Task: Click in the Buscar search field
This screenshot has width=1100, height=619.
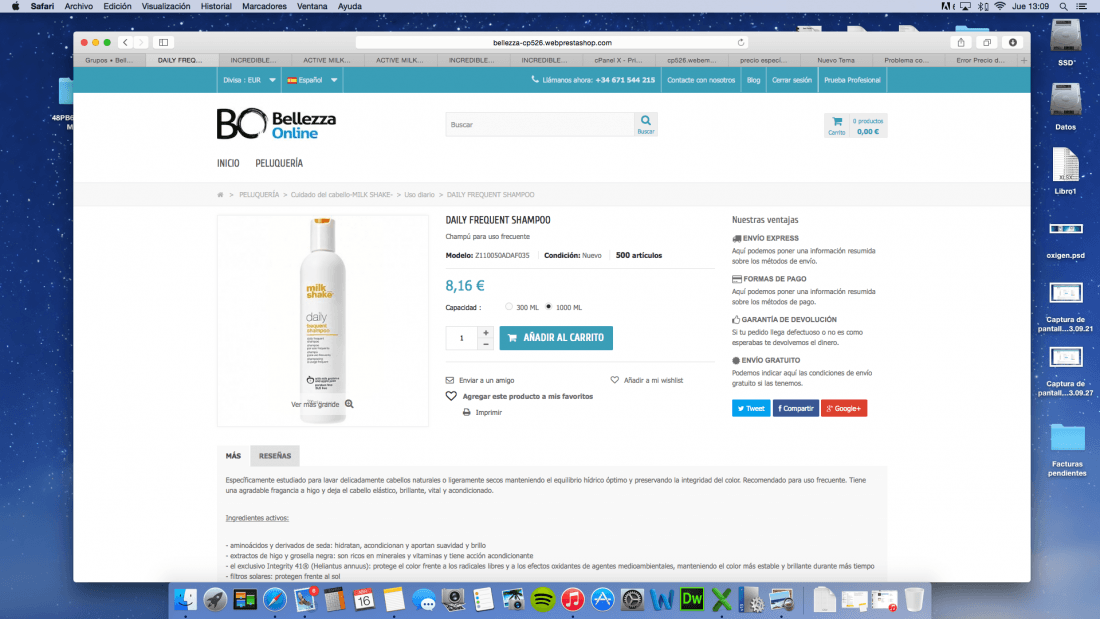Action: (x=539, y=124)
